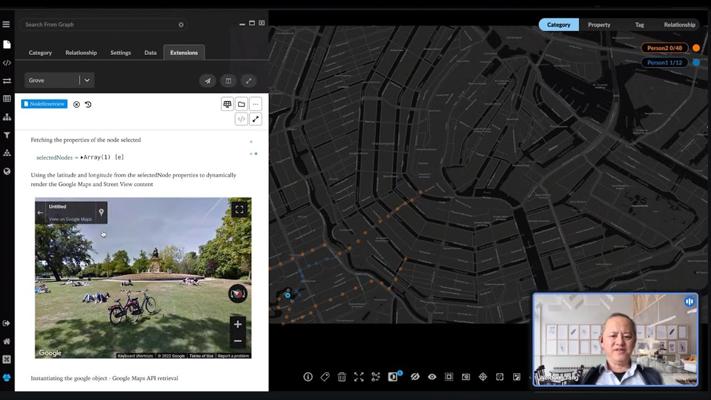This screenshot has height=400, width=711.
Task: Click the Search From Graph field
Action: tap(100, 24)
